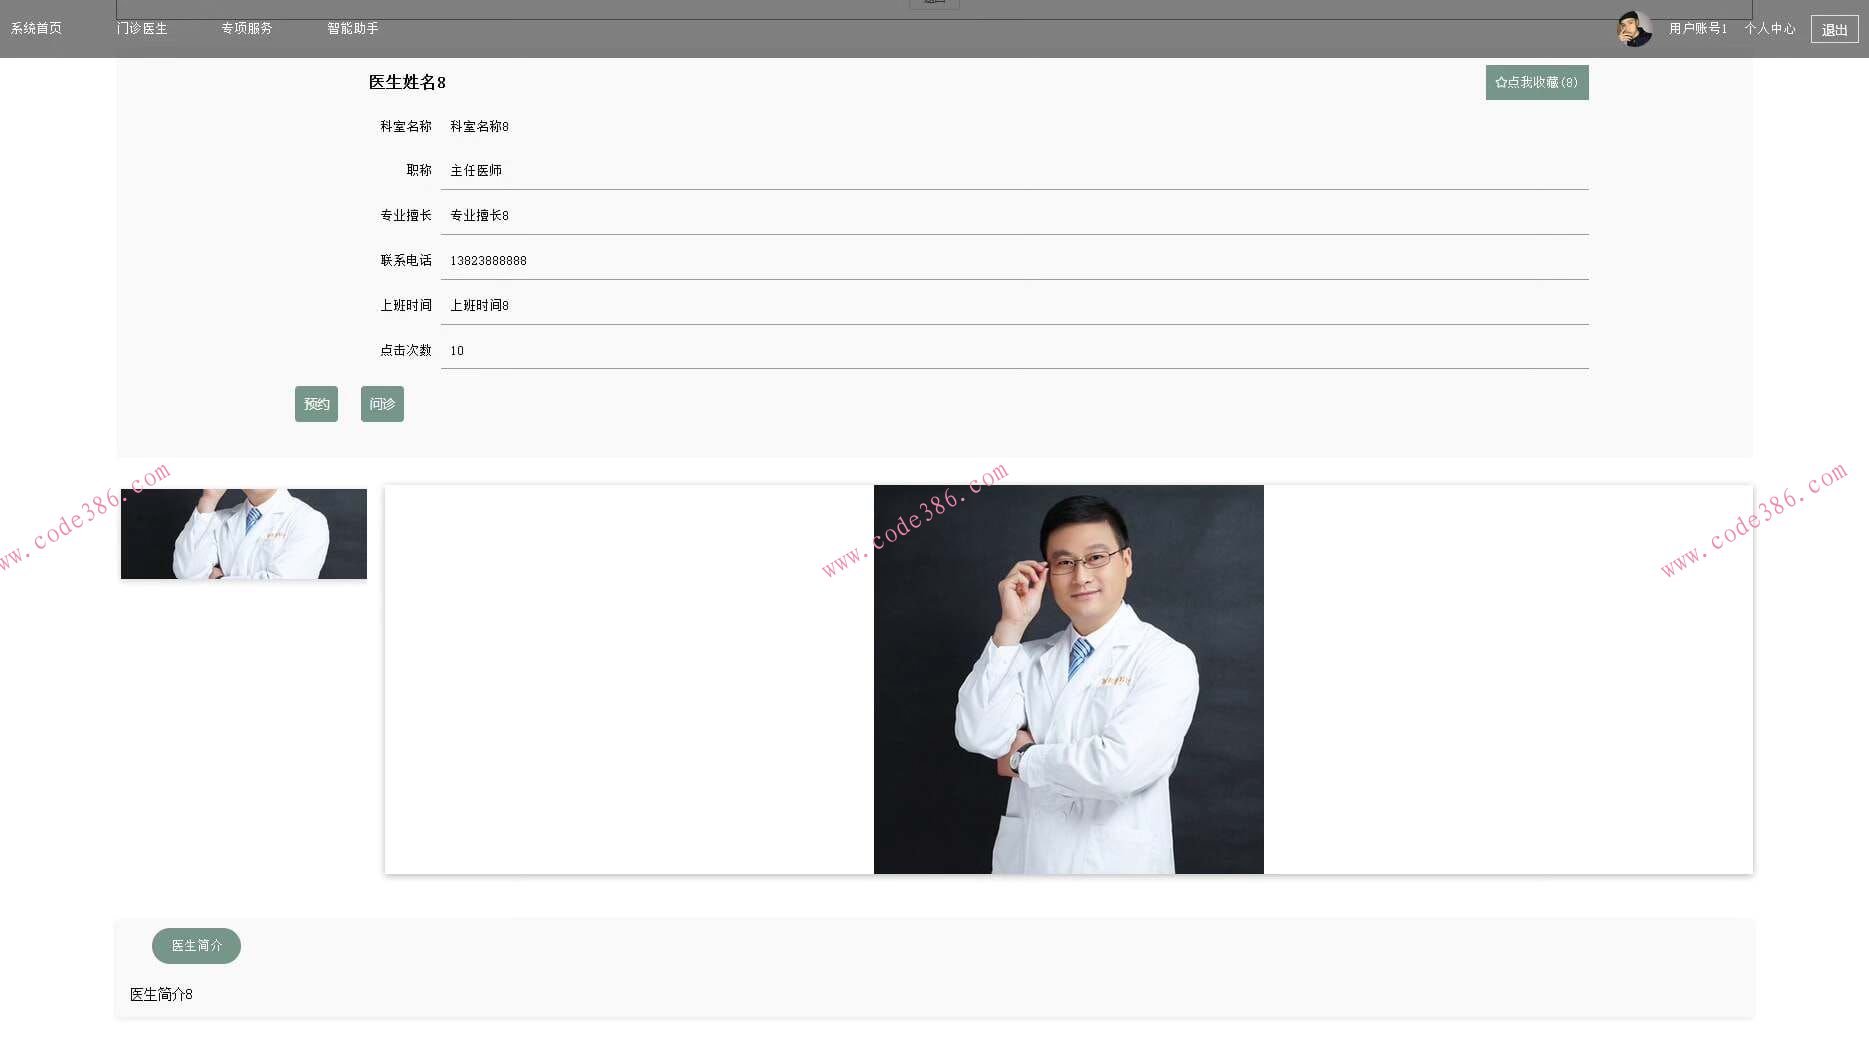
Task: Click the 专业擅长8 value
Action: pyautogui.click(x=479, y=216)
